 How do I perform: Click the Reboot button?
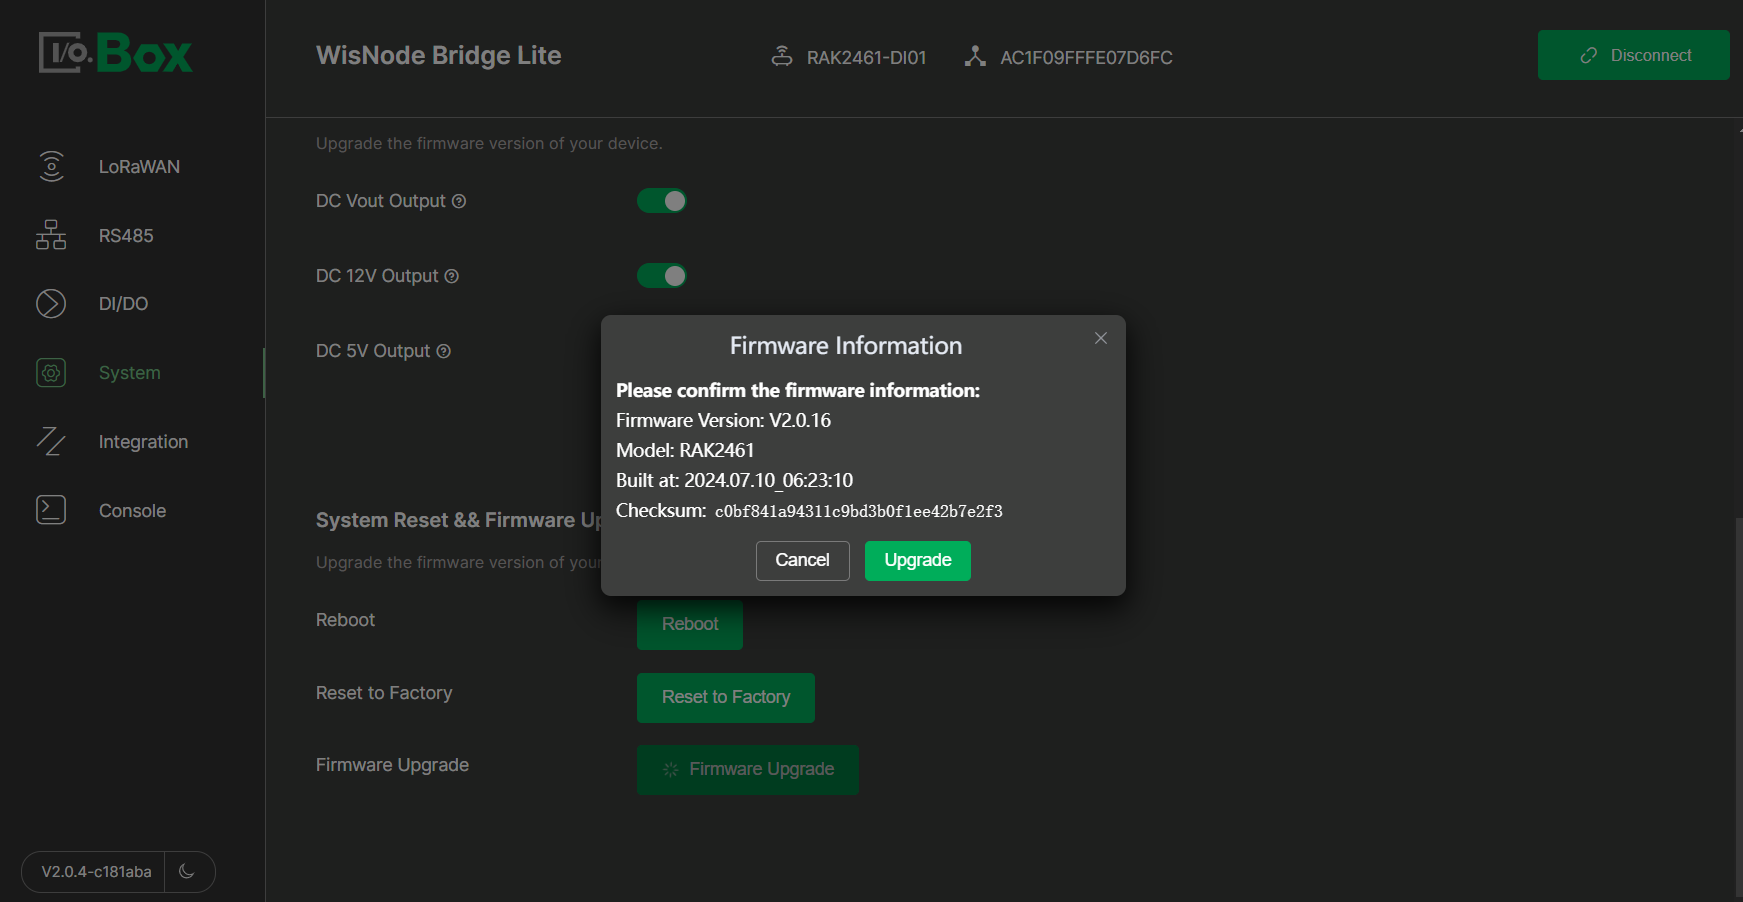[690, 624]
